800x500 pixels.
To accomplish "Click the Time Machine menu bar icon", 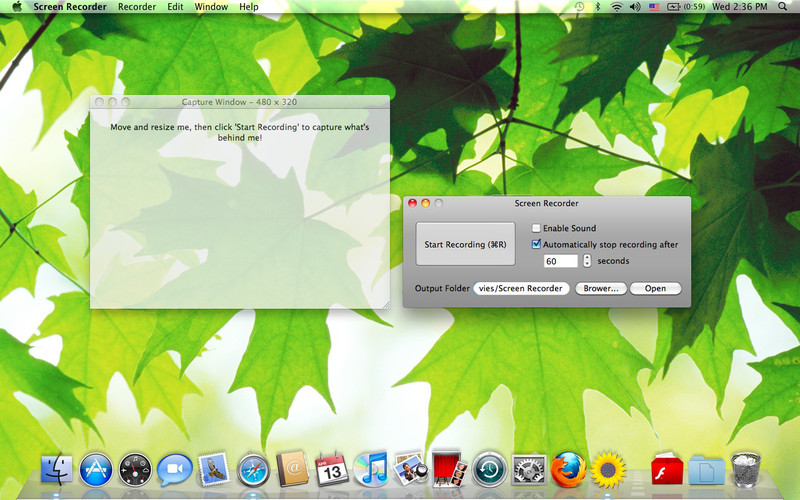I will click(579, 7).
